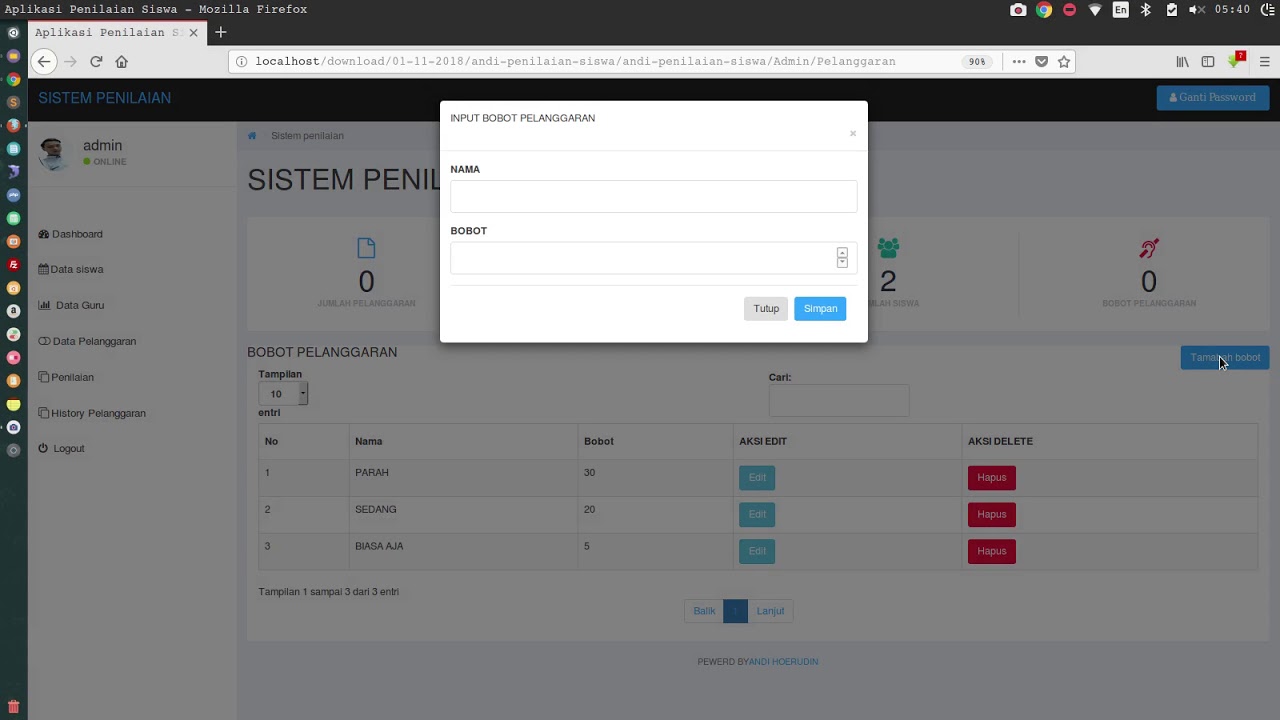This screenshot has height=720, width=1280.
Task: Click the Lanjut pagination button
Action: (770, 611)
